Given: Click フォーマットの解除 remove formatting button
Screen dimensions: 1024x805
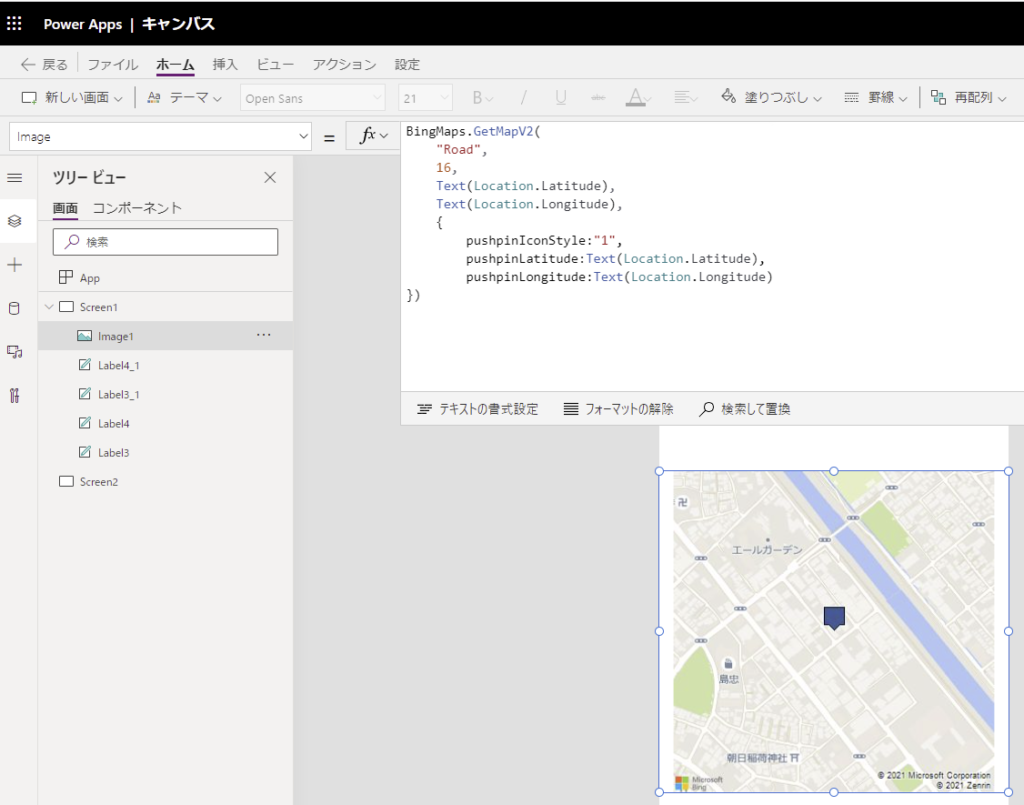Looking at the screenshot, I should pyautogui.click(x=618, y=409).
